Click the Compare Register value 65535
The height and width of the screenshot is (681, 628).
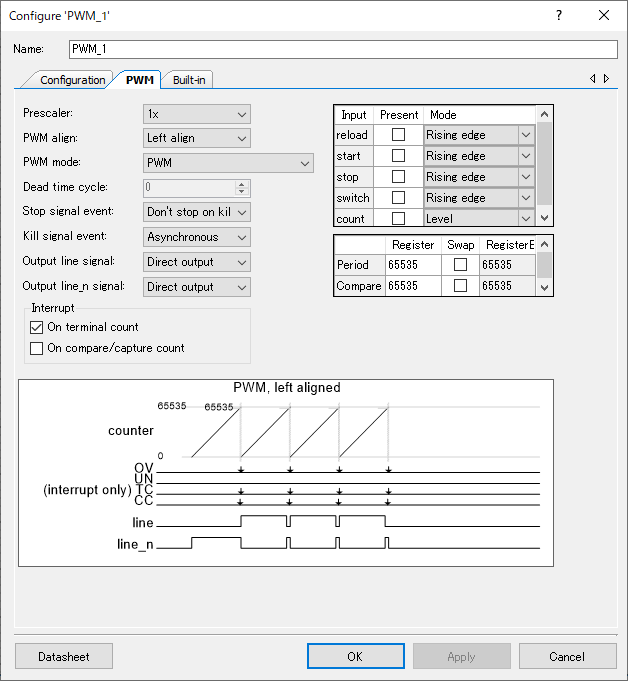[413, 286]
